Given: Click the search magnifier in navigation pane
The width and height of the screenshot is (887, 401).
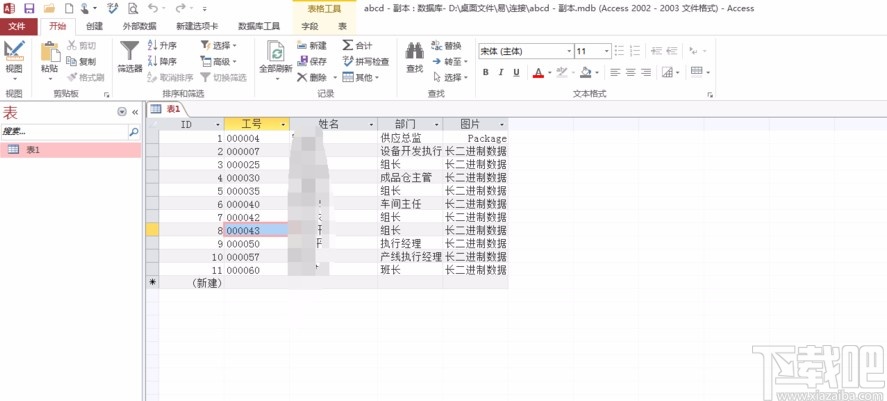Looking at the screenshot, I should [x=134, y=131].
